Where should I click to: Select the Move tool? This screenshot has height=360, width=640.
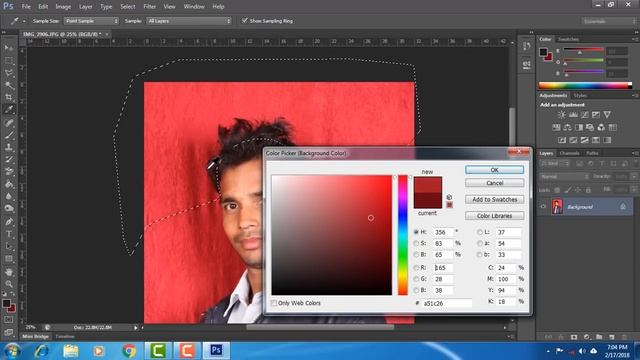pos(9,48)
